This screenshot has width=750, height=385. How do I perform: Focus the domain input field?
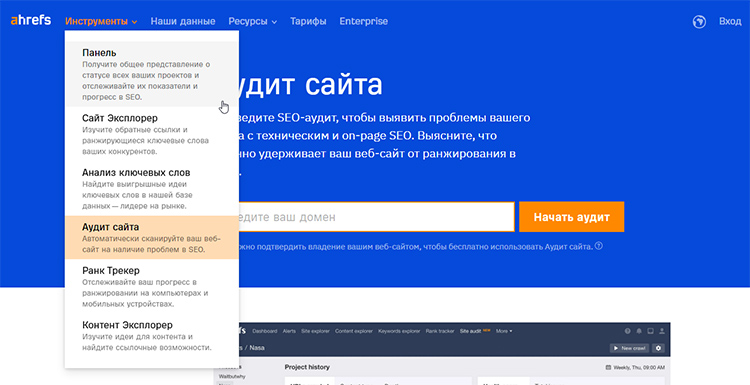376,217
